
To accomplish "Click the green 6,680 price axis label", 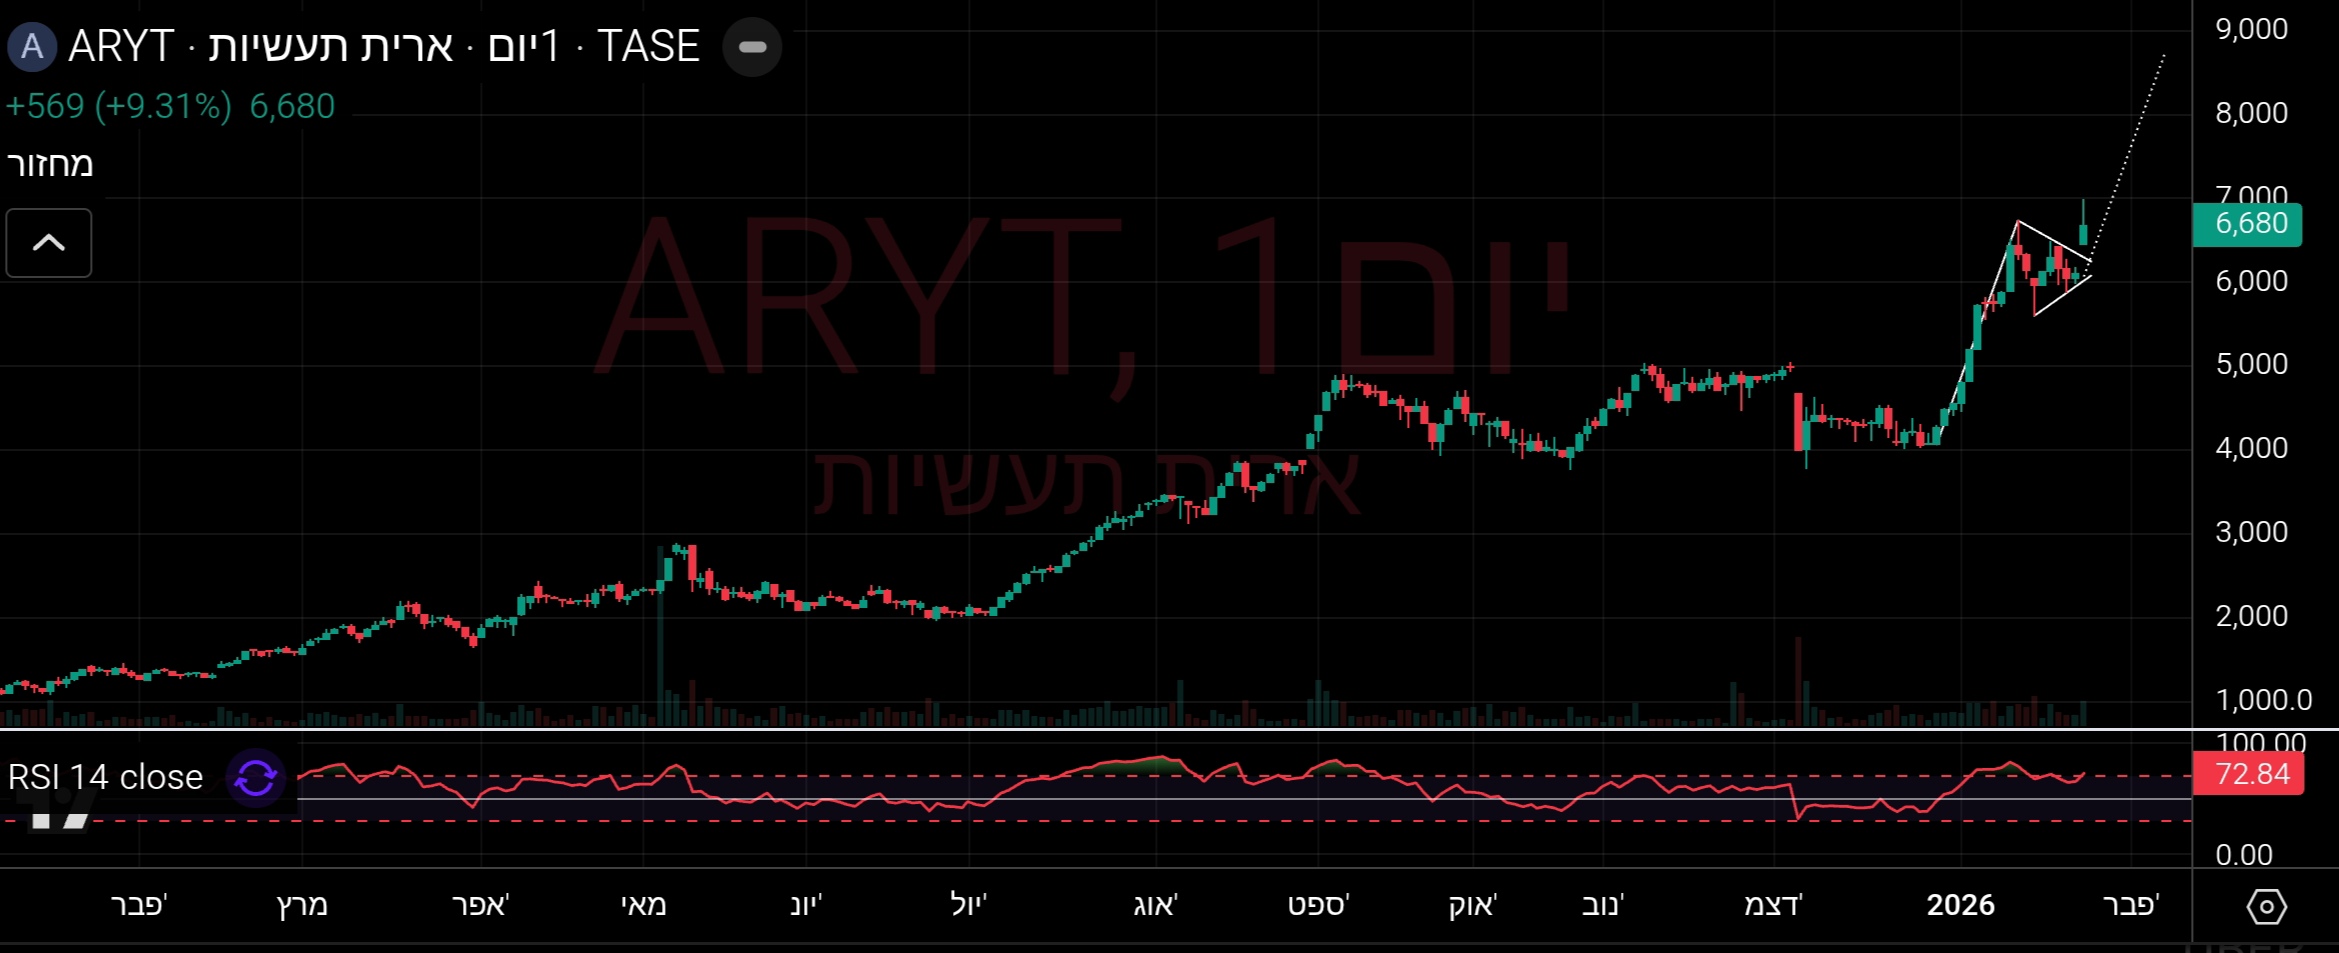I will coord(2247,224).
